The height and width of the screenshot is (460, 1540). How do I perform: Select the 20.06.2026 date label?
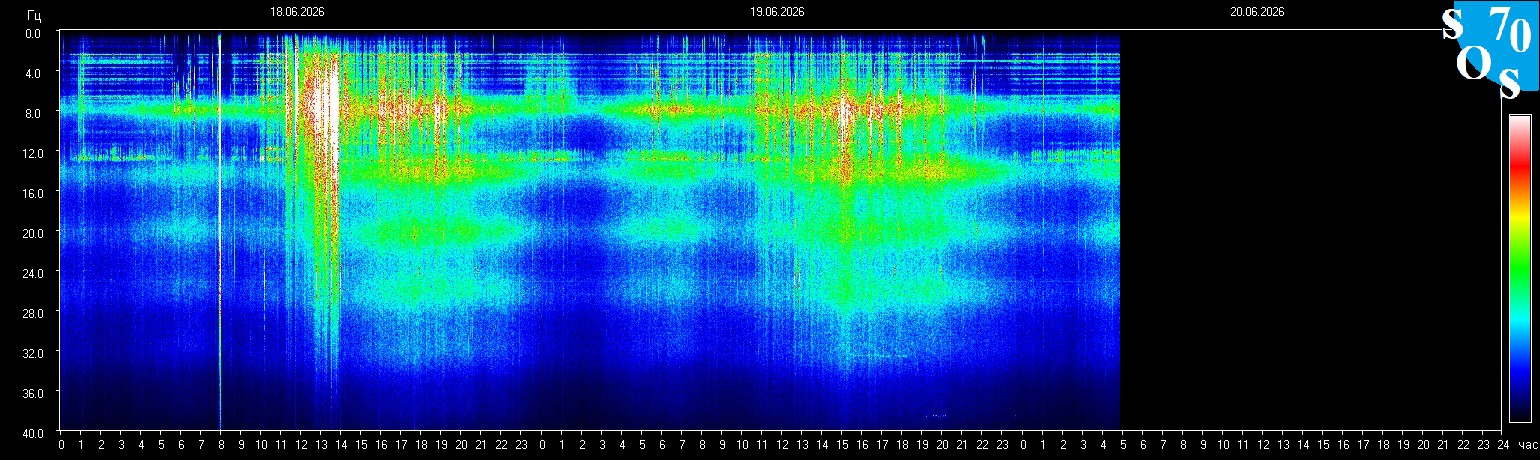point(1257,12)
